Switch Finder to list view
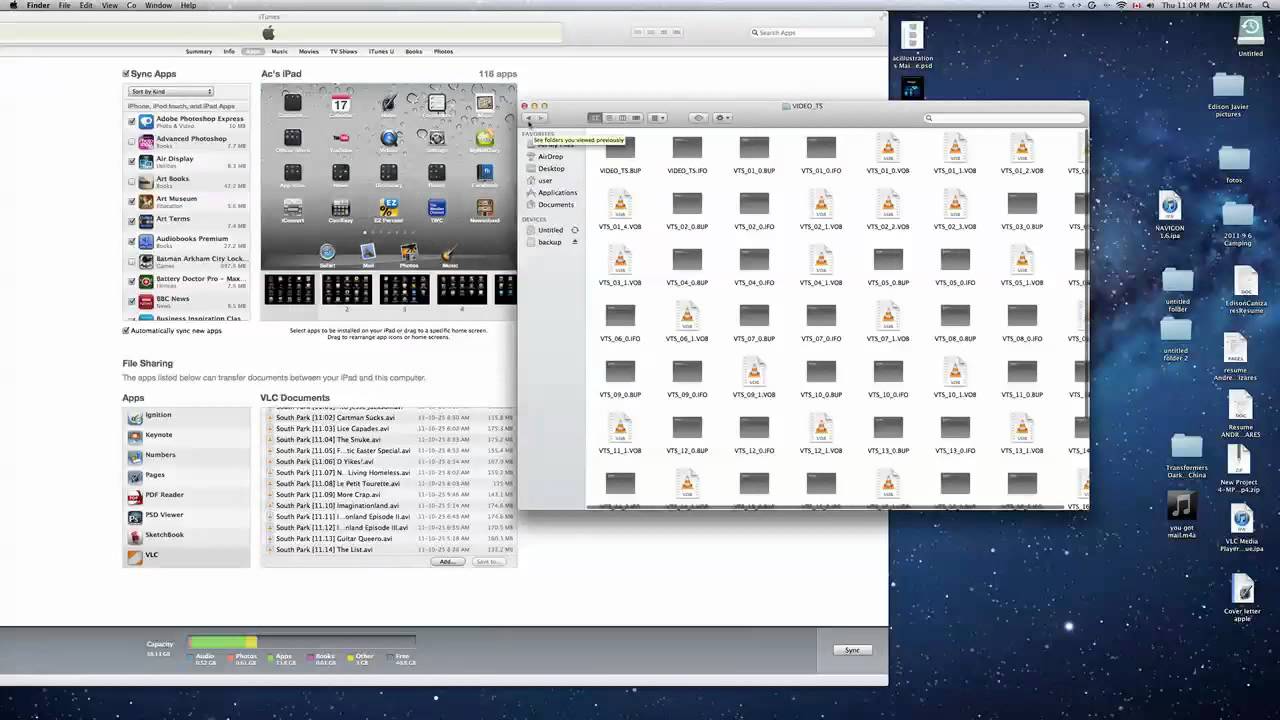Viewport: 1280px width, 720px height. pos(608,118)
